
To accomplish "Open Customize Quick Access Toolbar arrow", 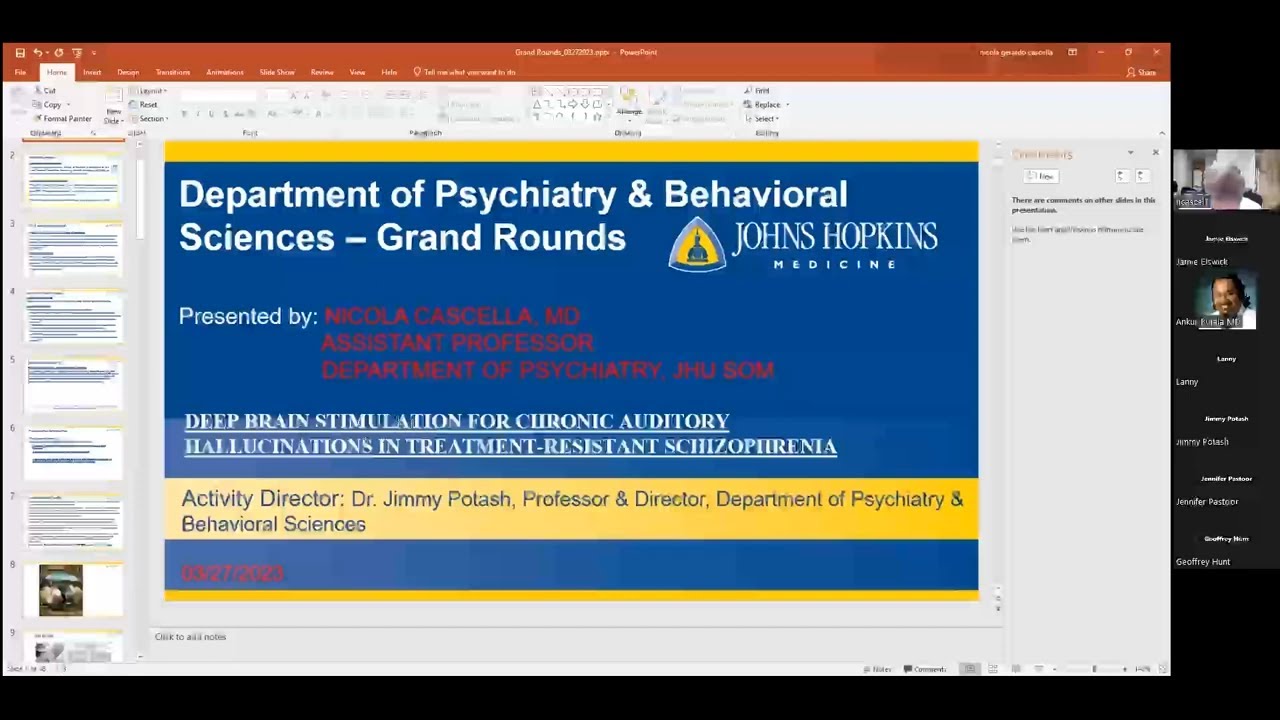I will (x=93, y=52).
